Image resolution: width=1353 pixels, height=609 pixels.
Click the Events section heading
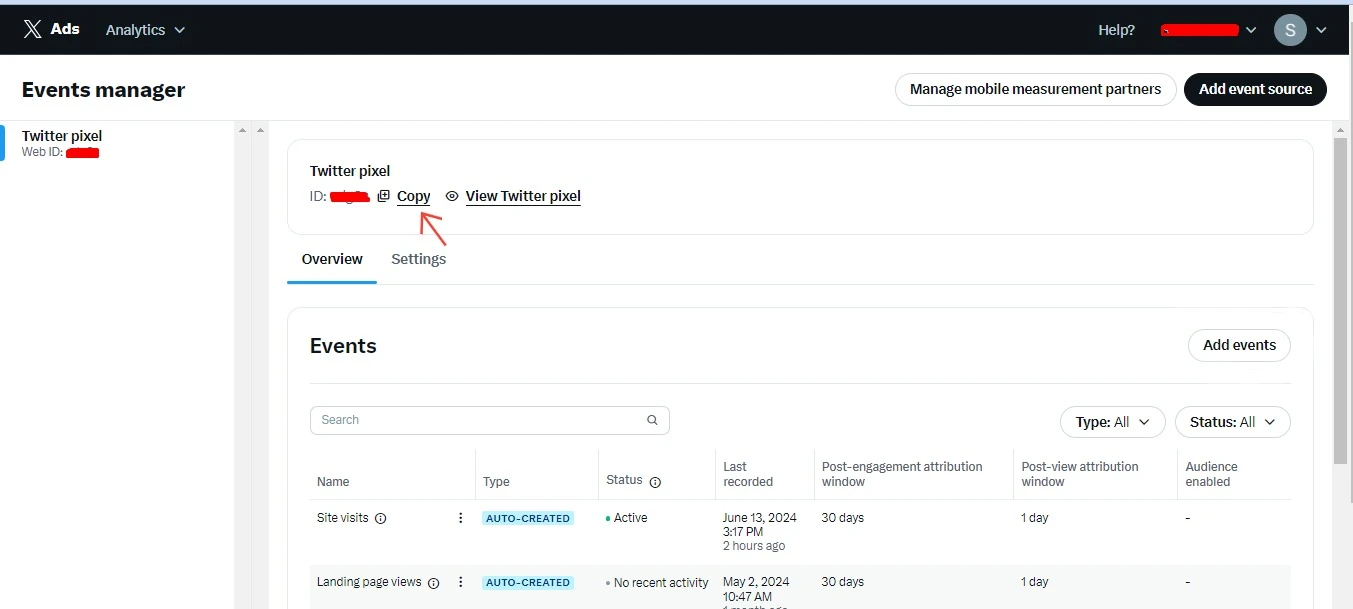coord(343,346)
